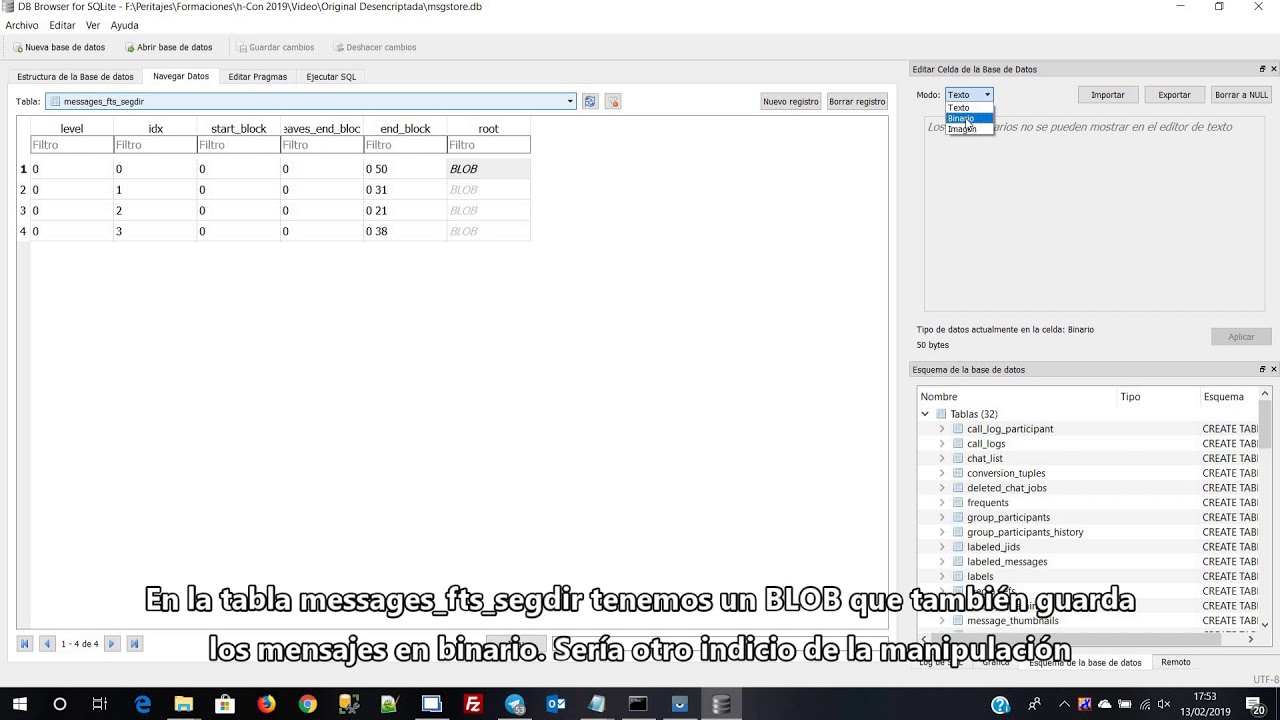The image size is (1280, 720).
Task: Open the Ver menu
Action: 93,25
